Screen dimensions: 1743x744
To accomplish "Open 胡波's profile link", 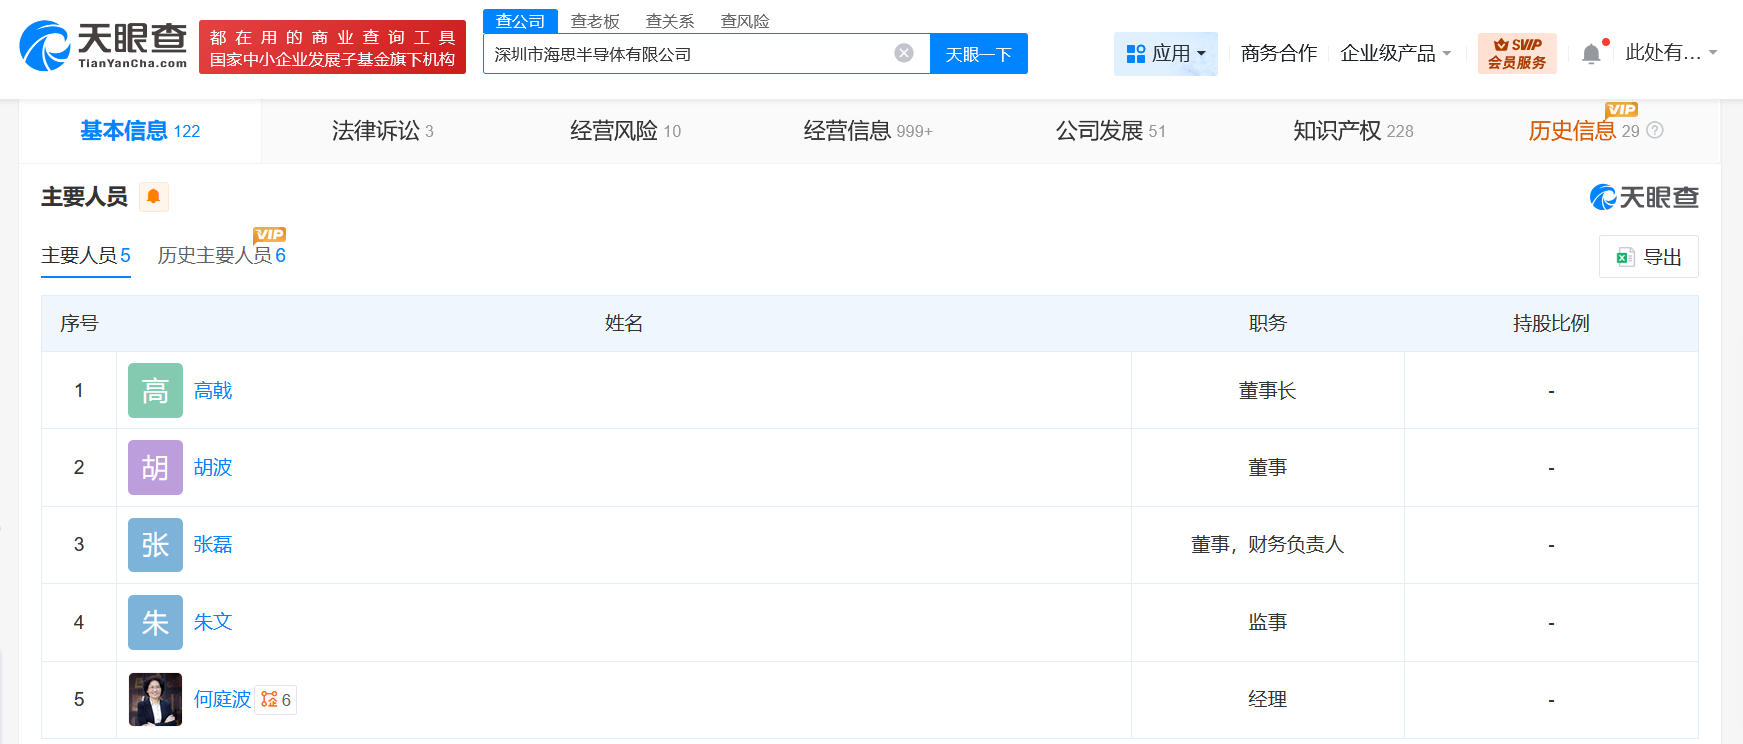I will 213,468.
